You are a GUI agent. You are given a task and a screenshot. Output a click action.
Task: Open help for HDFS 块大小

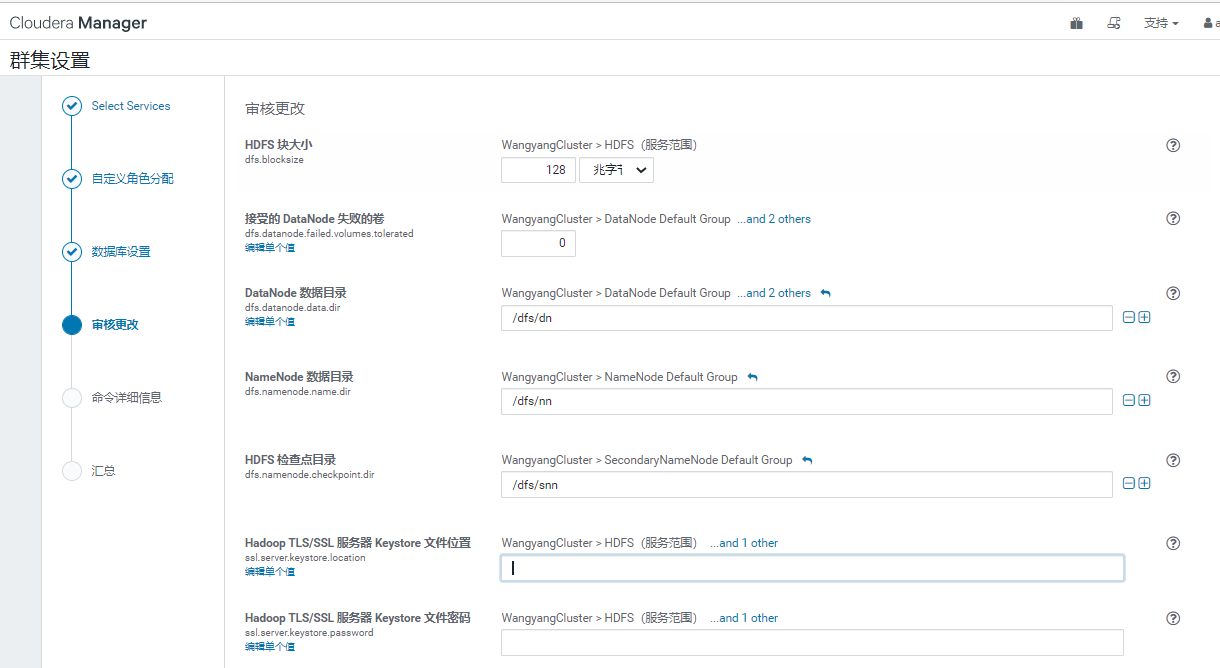click(1174, 145)
